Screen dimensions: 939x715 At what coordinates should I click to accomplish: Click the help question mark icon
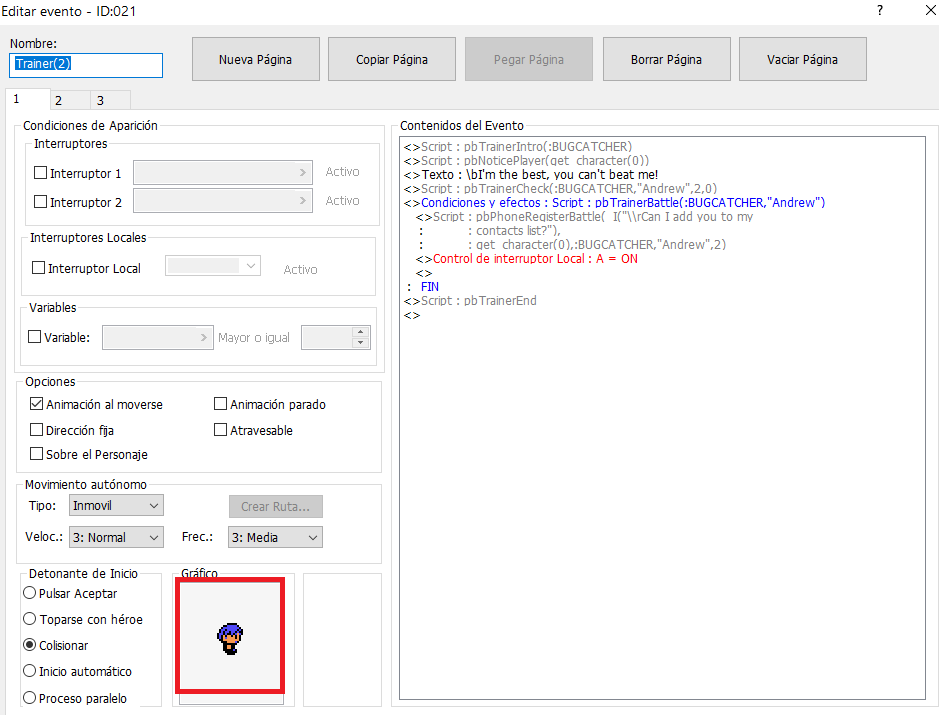879,11
